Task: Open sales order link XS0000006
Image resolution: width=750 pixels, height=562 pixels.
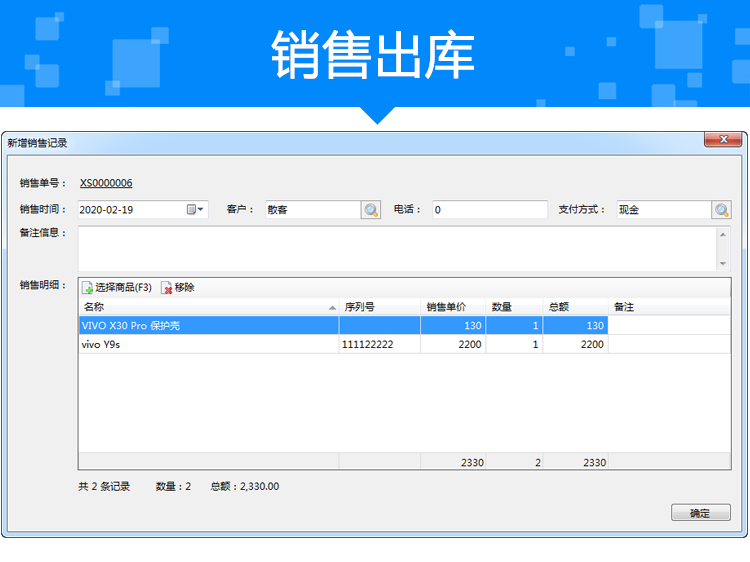Action: [x=106, y=183]
